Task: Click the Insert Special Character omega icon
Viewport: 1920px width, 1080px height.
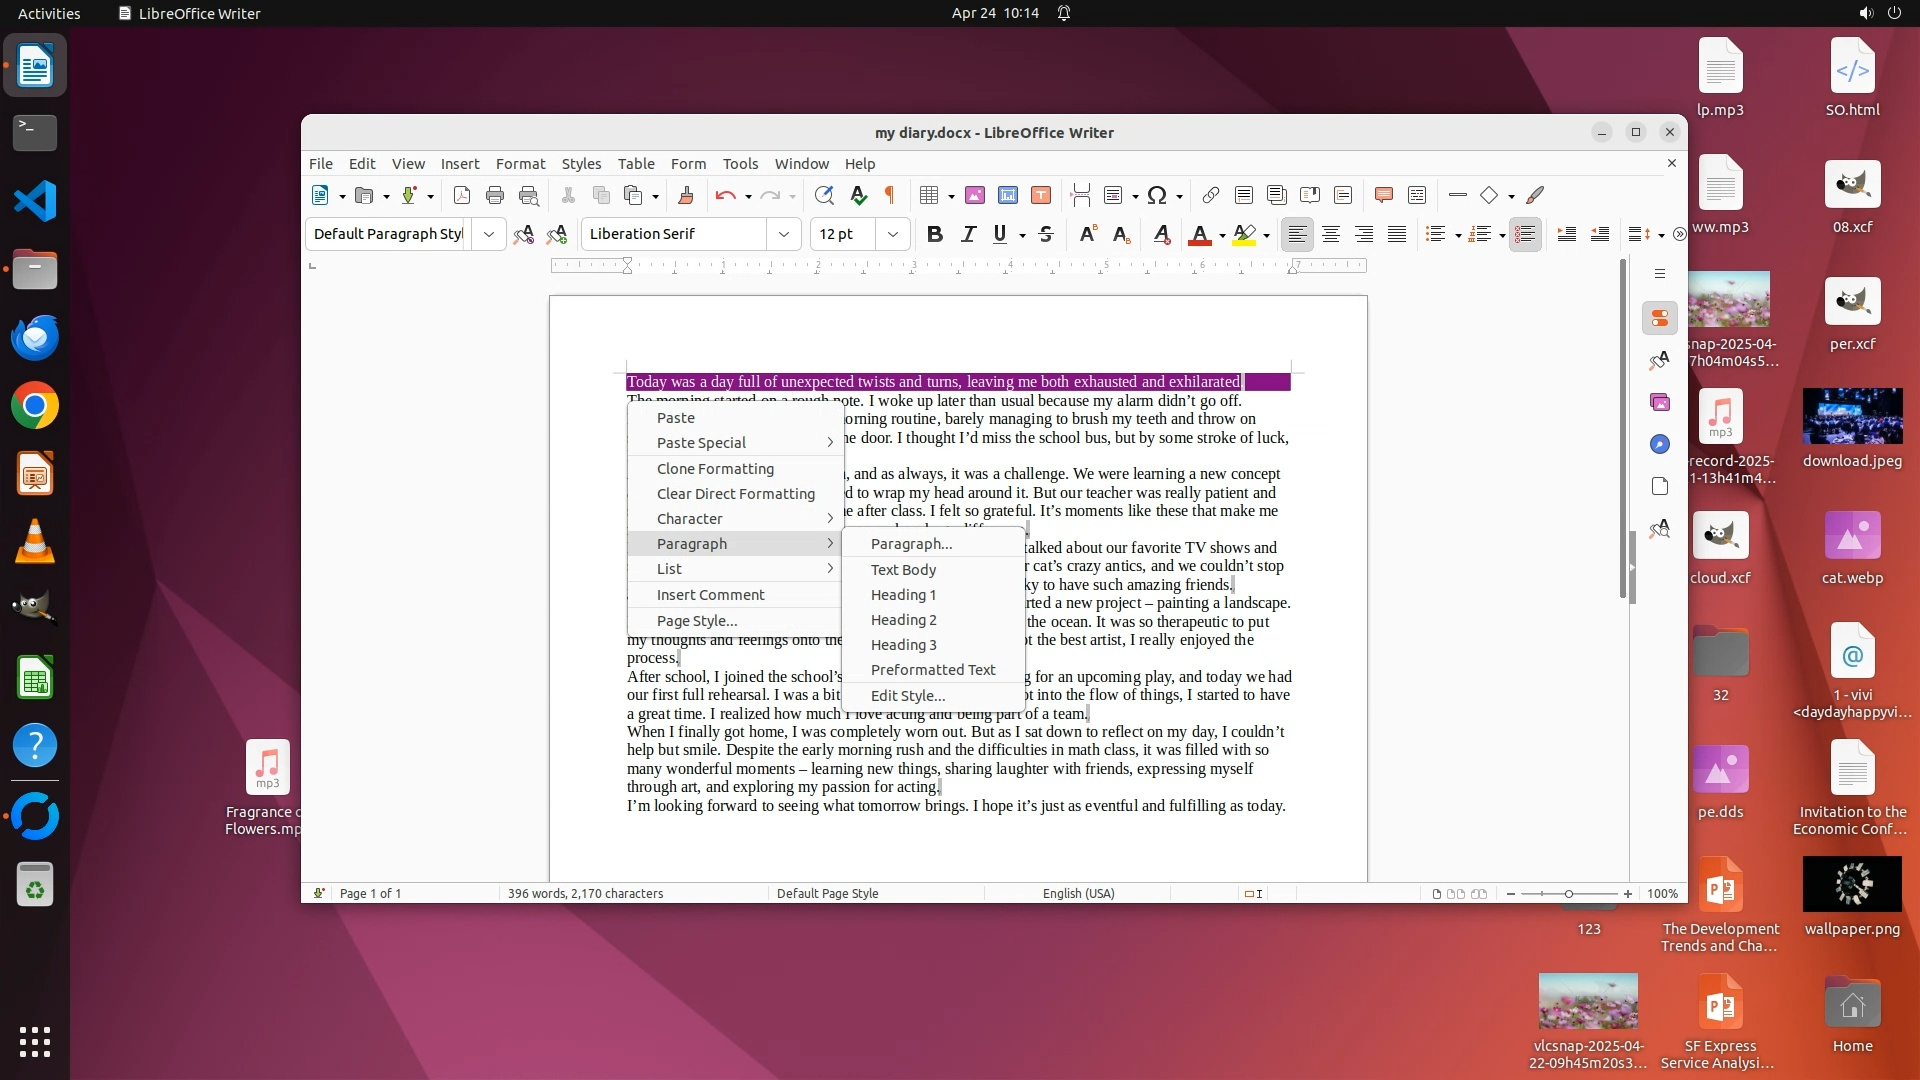Action: click(1157, 195)
